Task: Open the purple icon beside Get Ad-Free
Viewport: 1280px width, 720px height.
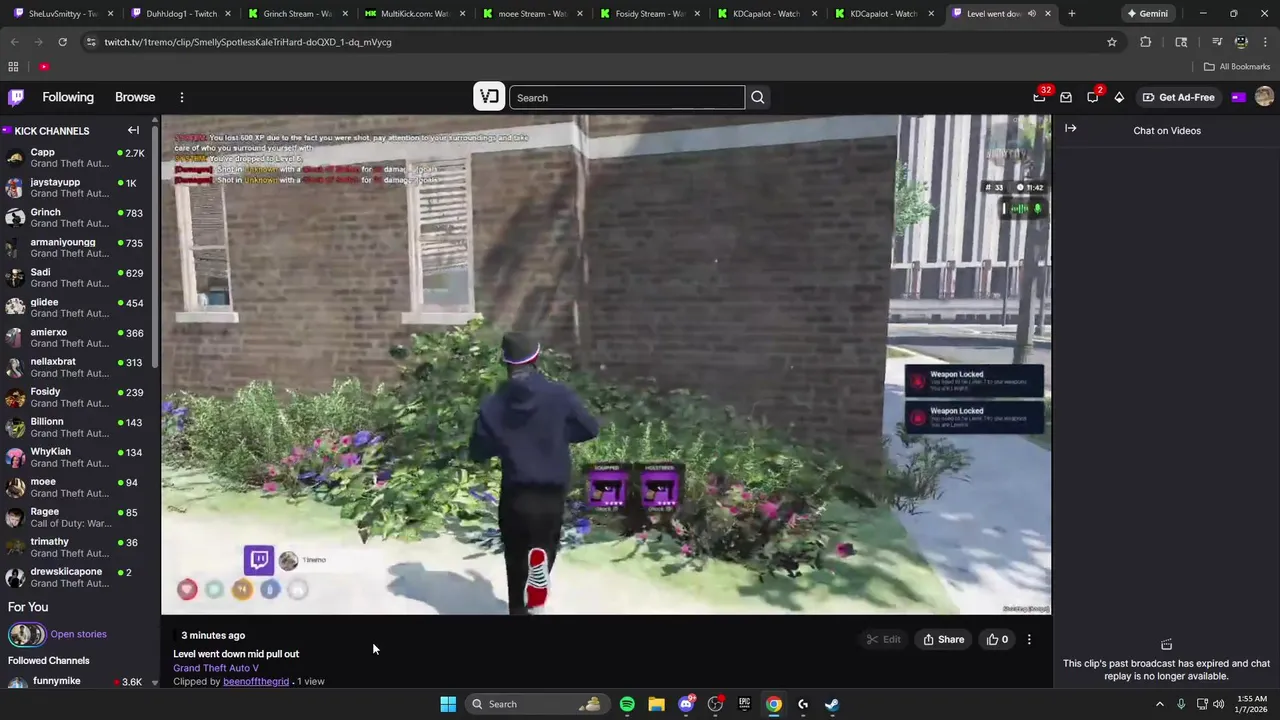Action: point(1238,97)
